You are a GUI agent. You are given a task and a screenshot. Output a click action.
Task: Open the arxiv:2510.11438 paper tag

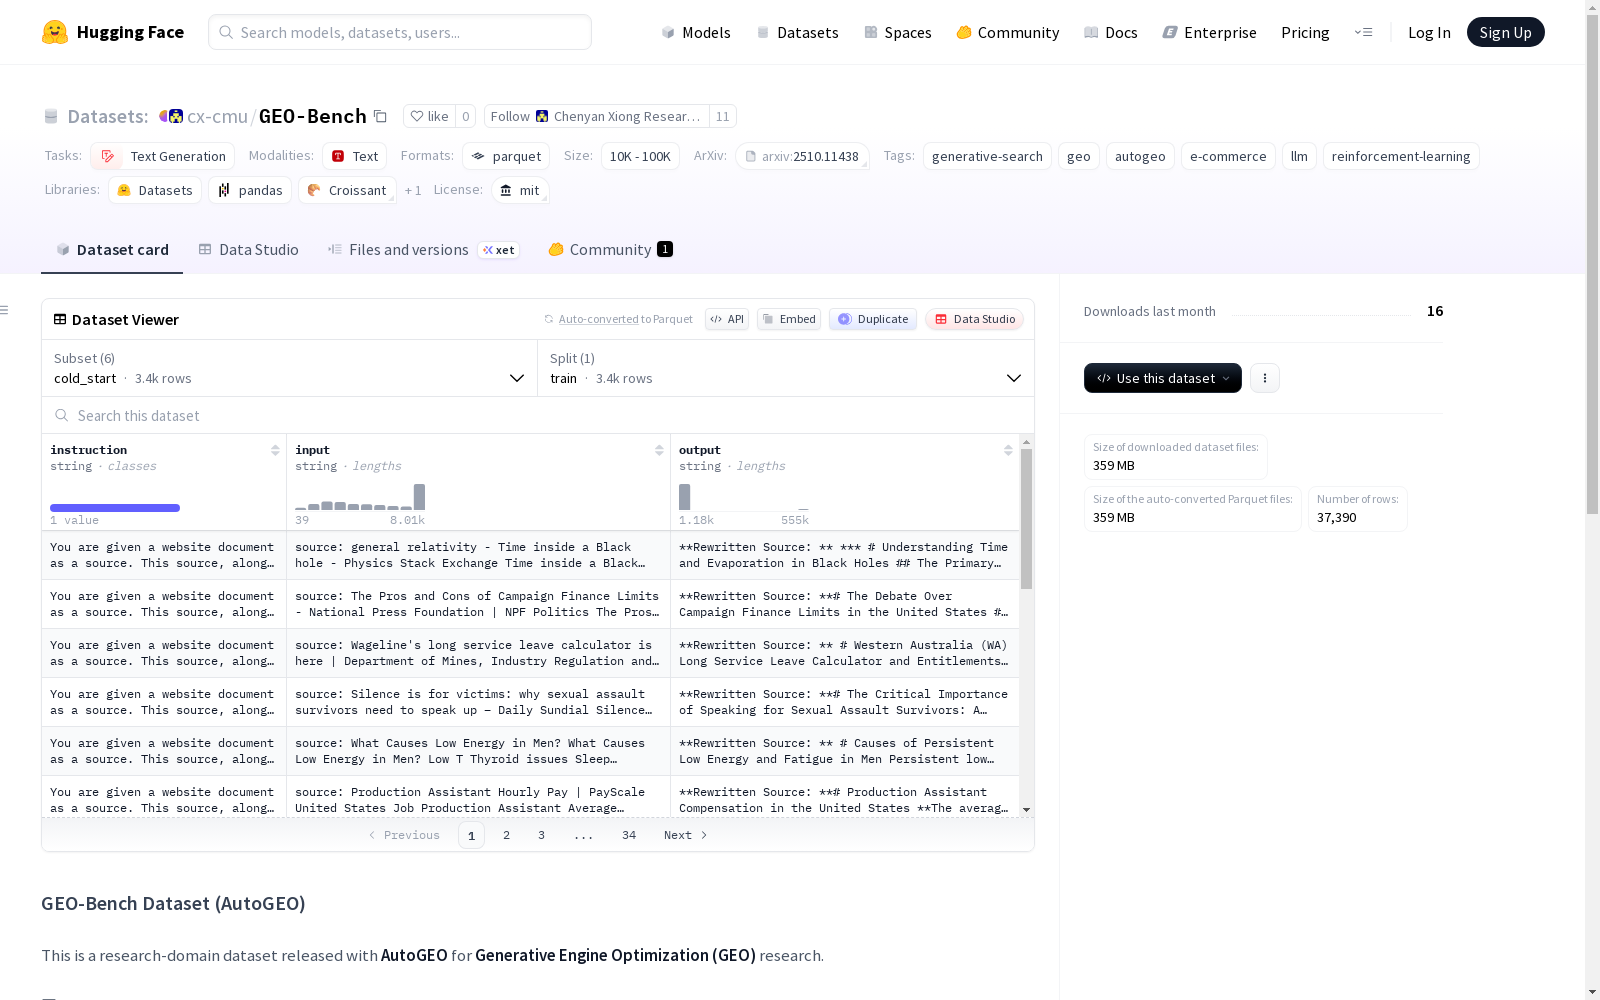[802, 156]
